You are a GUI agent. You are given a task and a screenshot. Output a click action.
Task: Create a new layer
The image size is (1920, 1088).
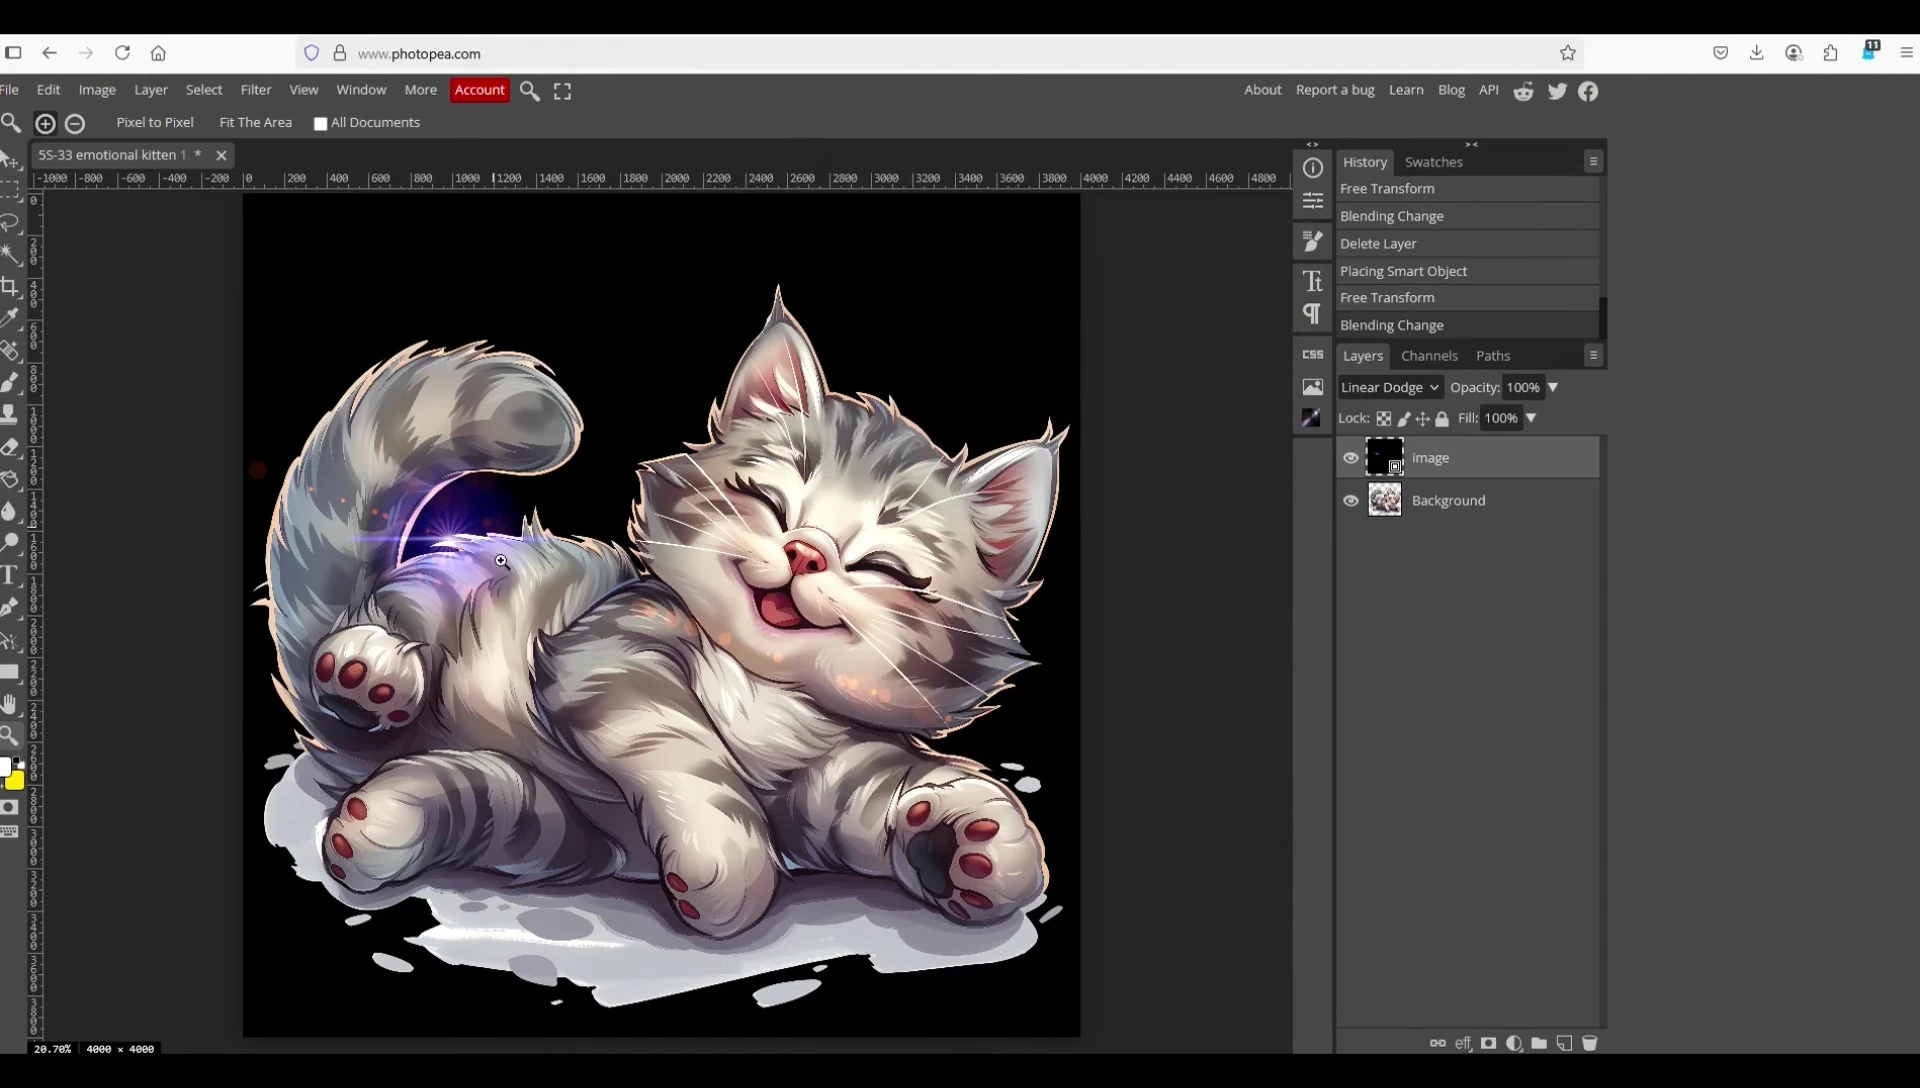pyautogui.click(x=1565, y=1043)
